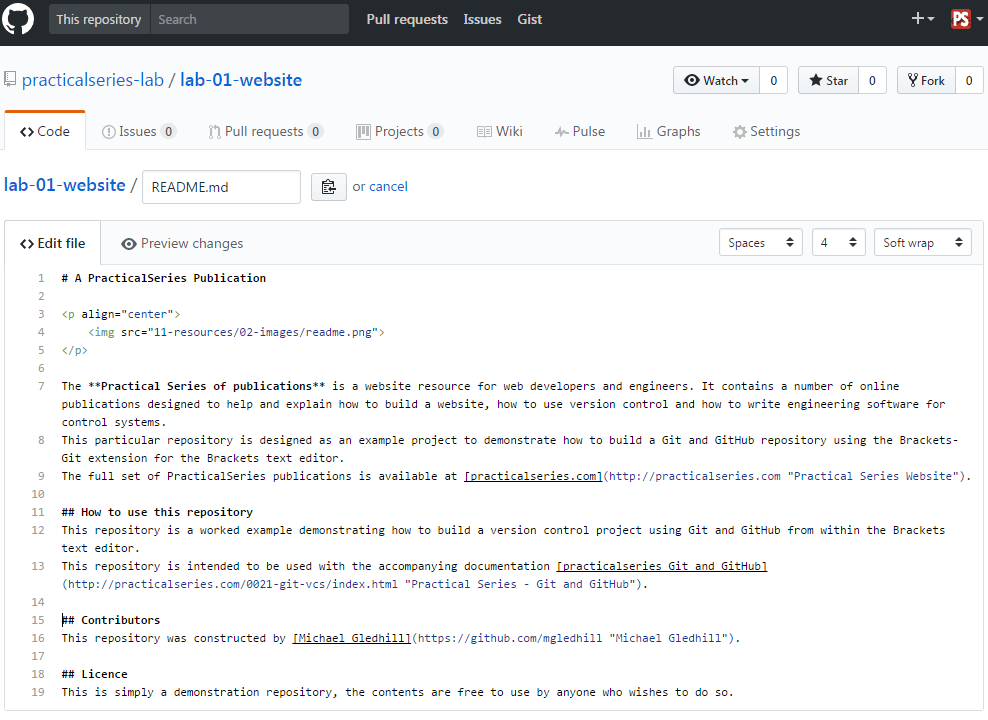Open the Wiki tab
The width and height of the screenshot is (988, 720).
[500, 131]
